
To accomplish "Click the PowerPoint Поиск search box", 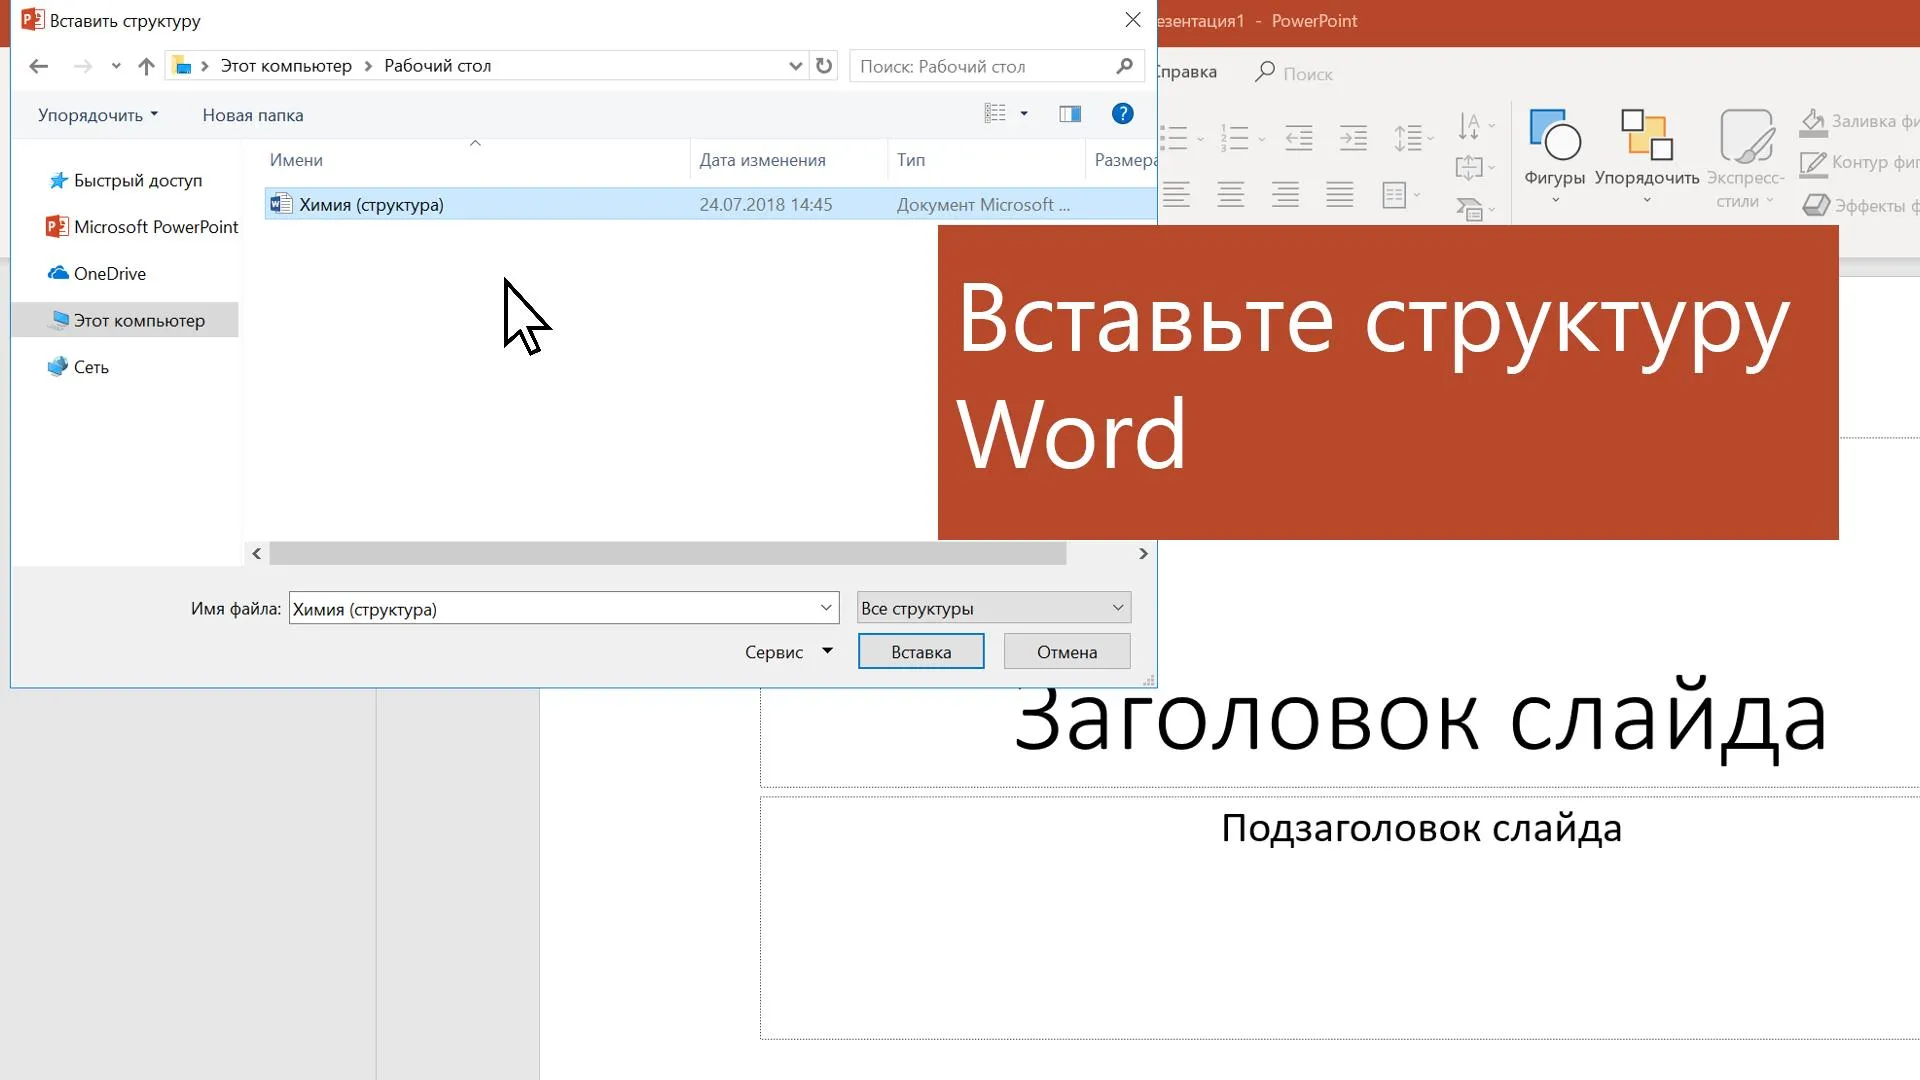I will pyautogui.click(x=1295, y=73).
